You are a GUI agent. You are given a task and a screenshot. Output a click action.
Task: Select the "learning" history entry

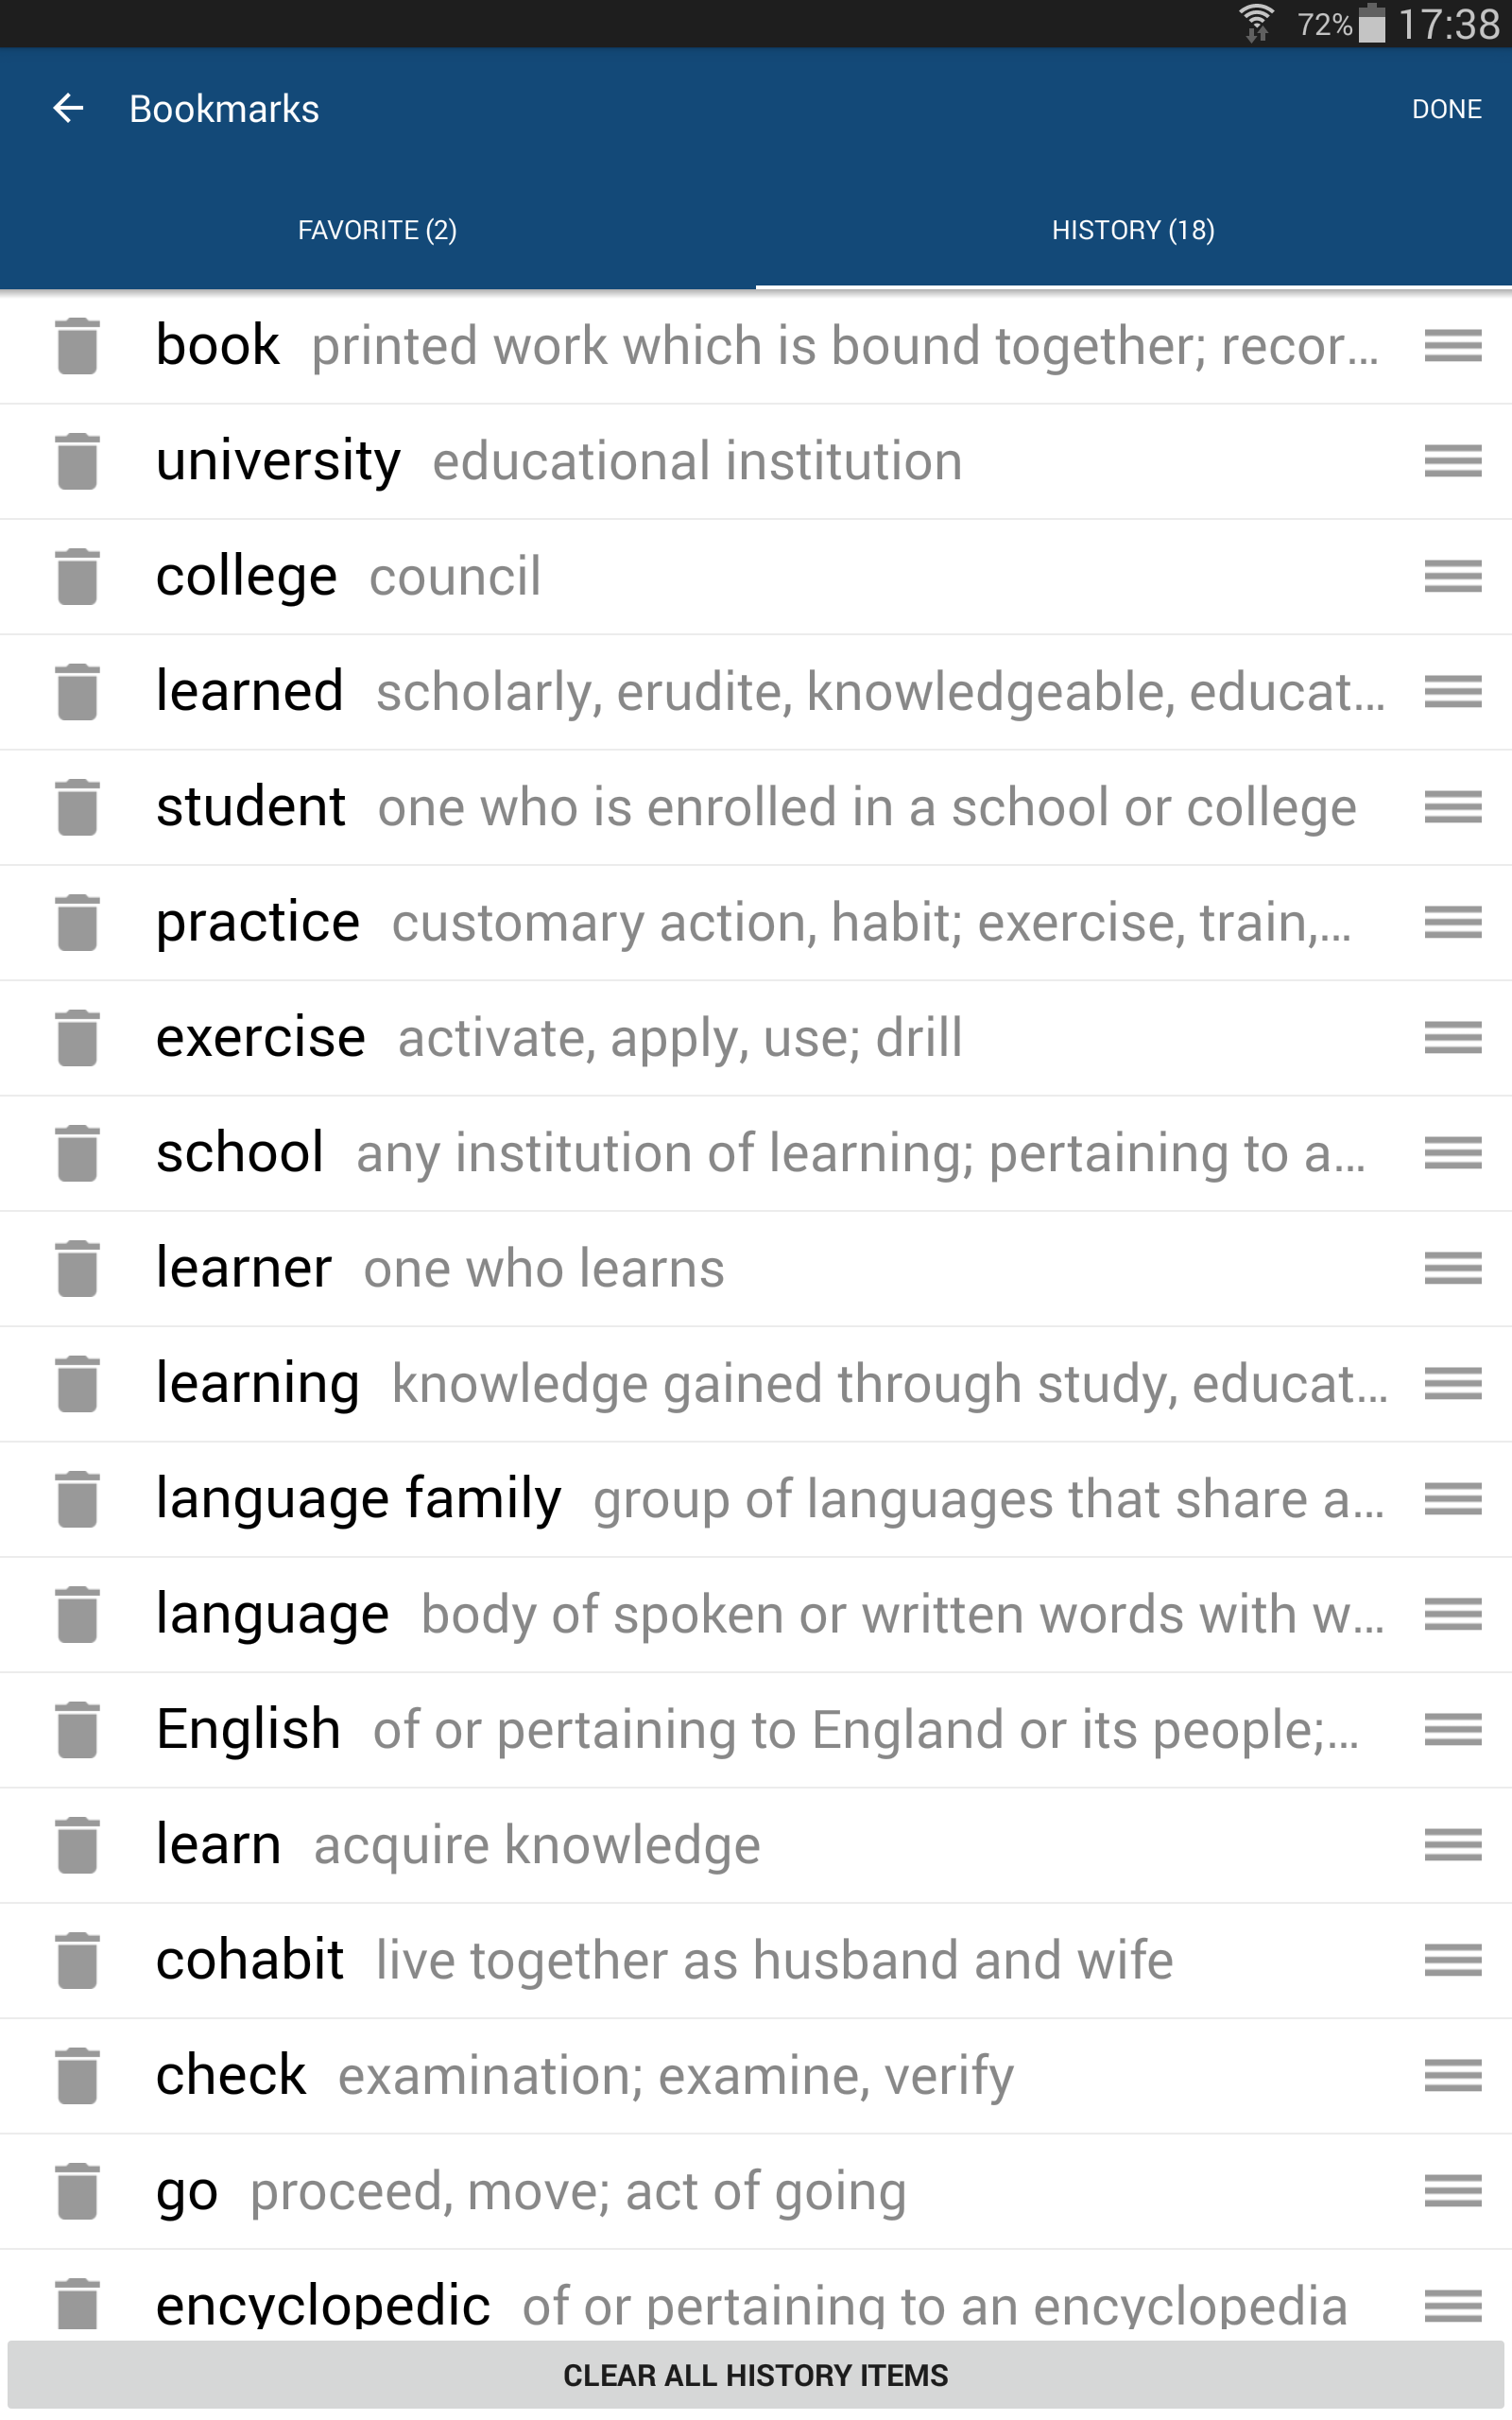(x=700, y=1383)
